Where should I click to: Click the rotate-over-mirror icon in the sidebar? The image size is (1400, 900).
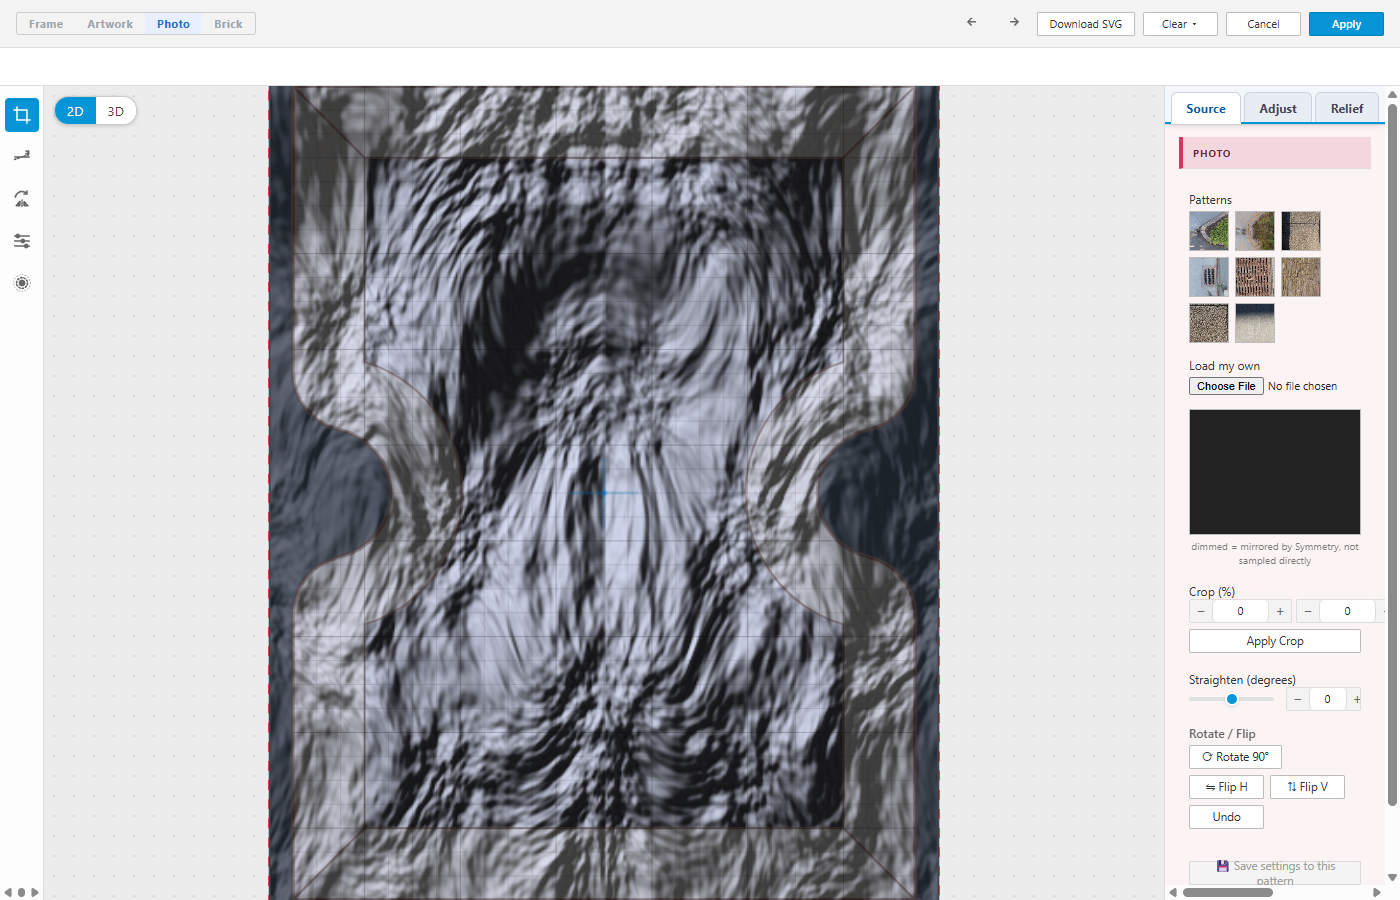pos(22,199)
